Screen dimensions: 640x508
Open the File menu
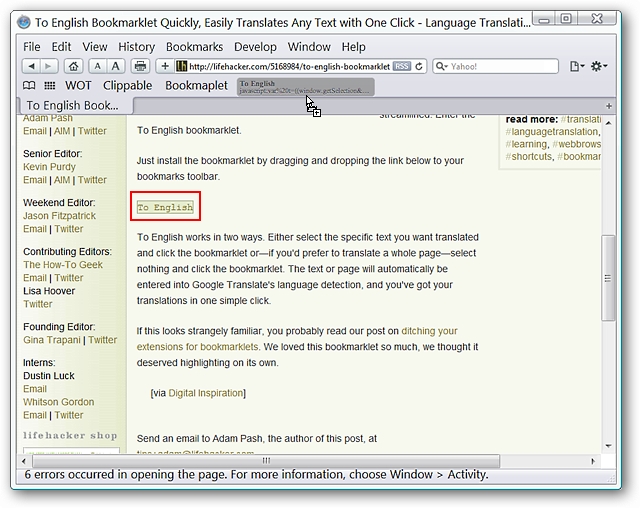31,47
